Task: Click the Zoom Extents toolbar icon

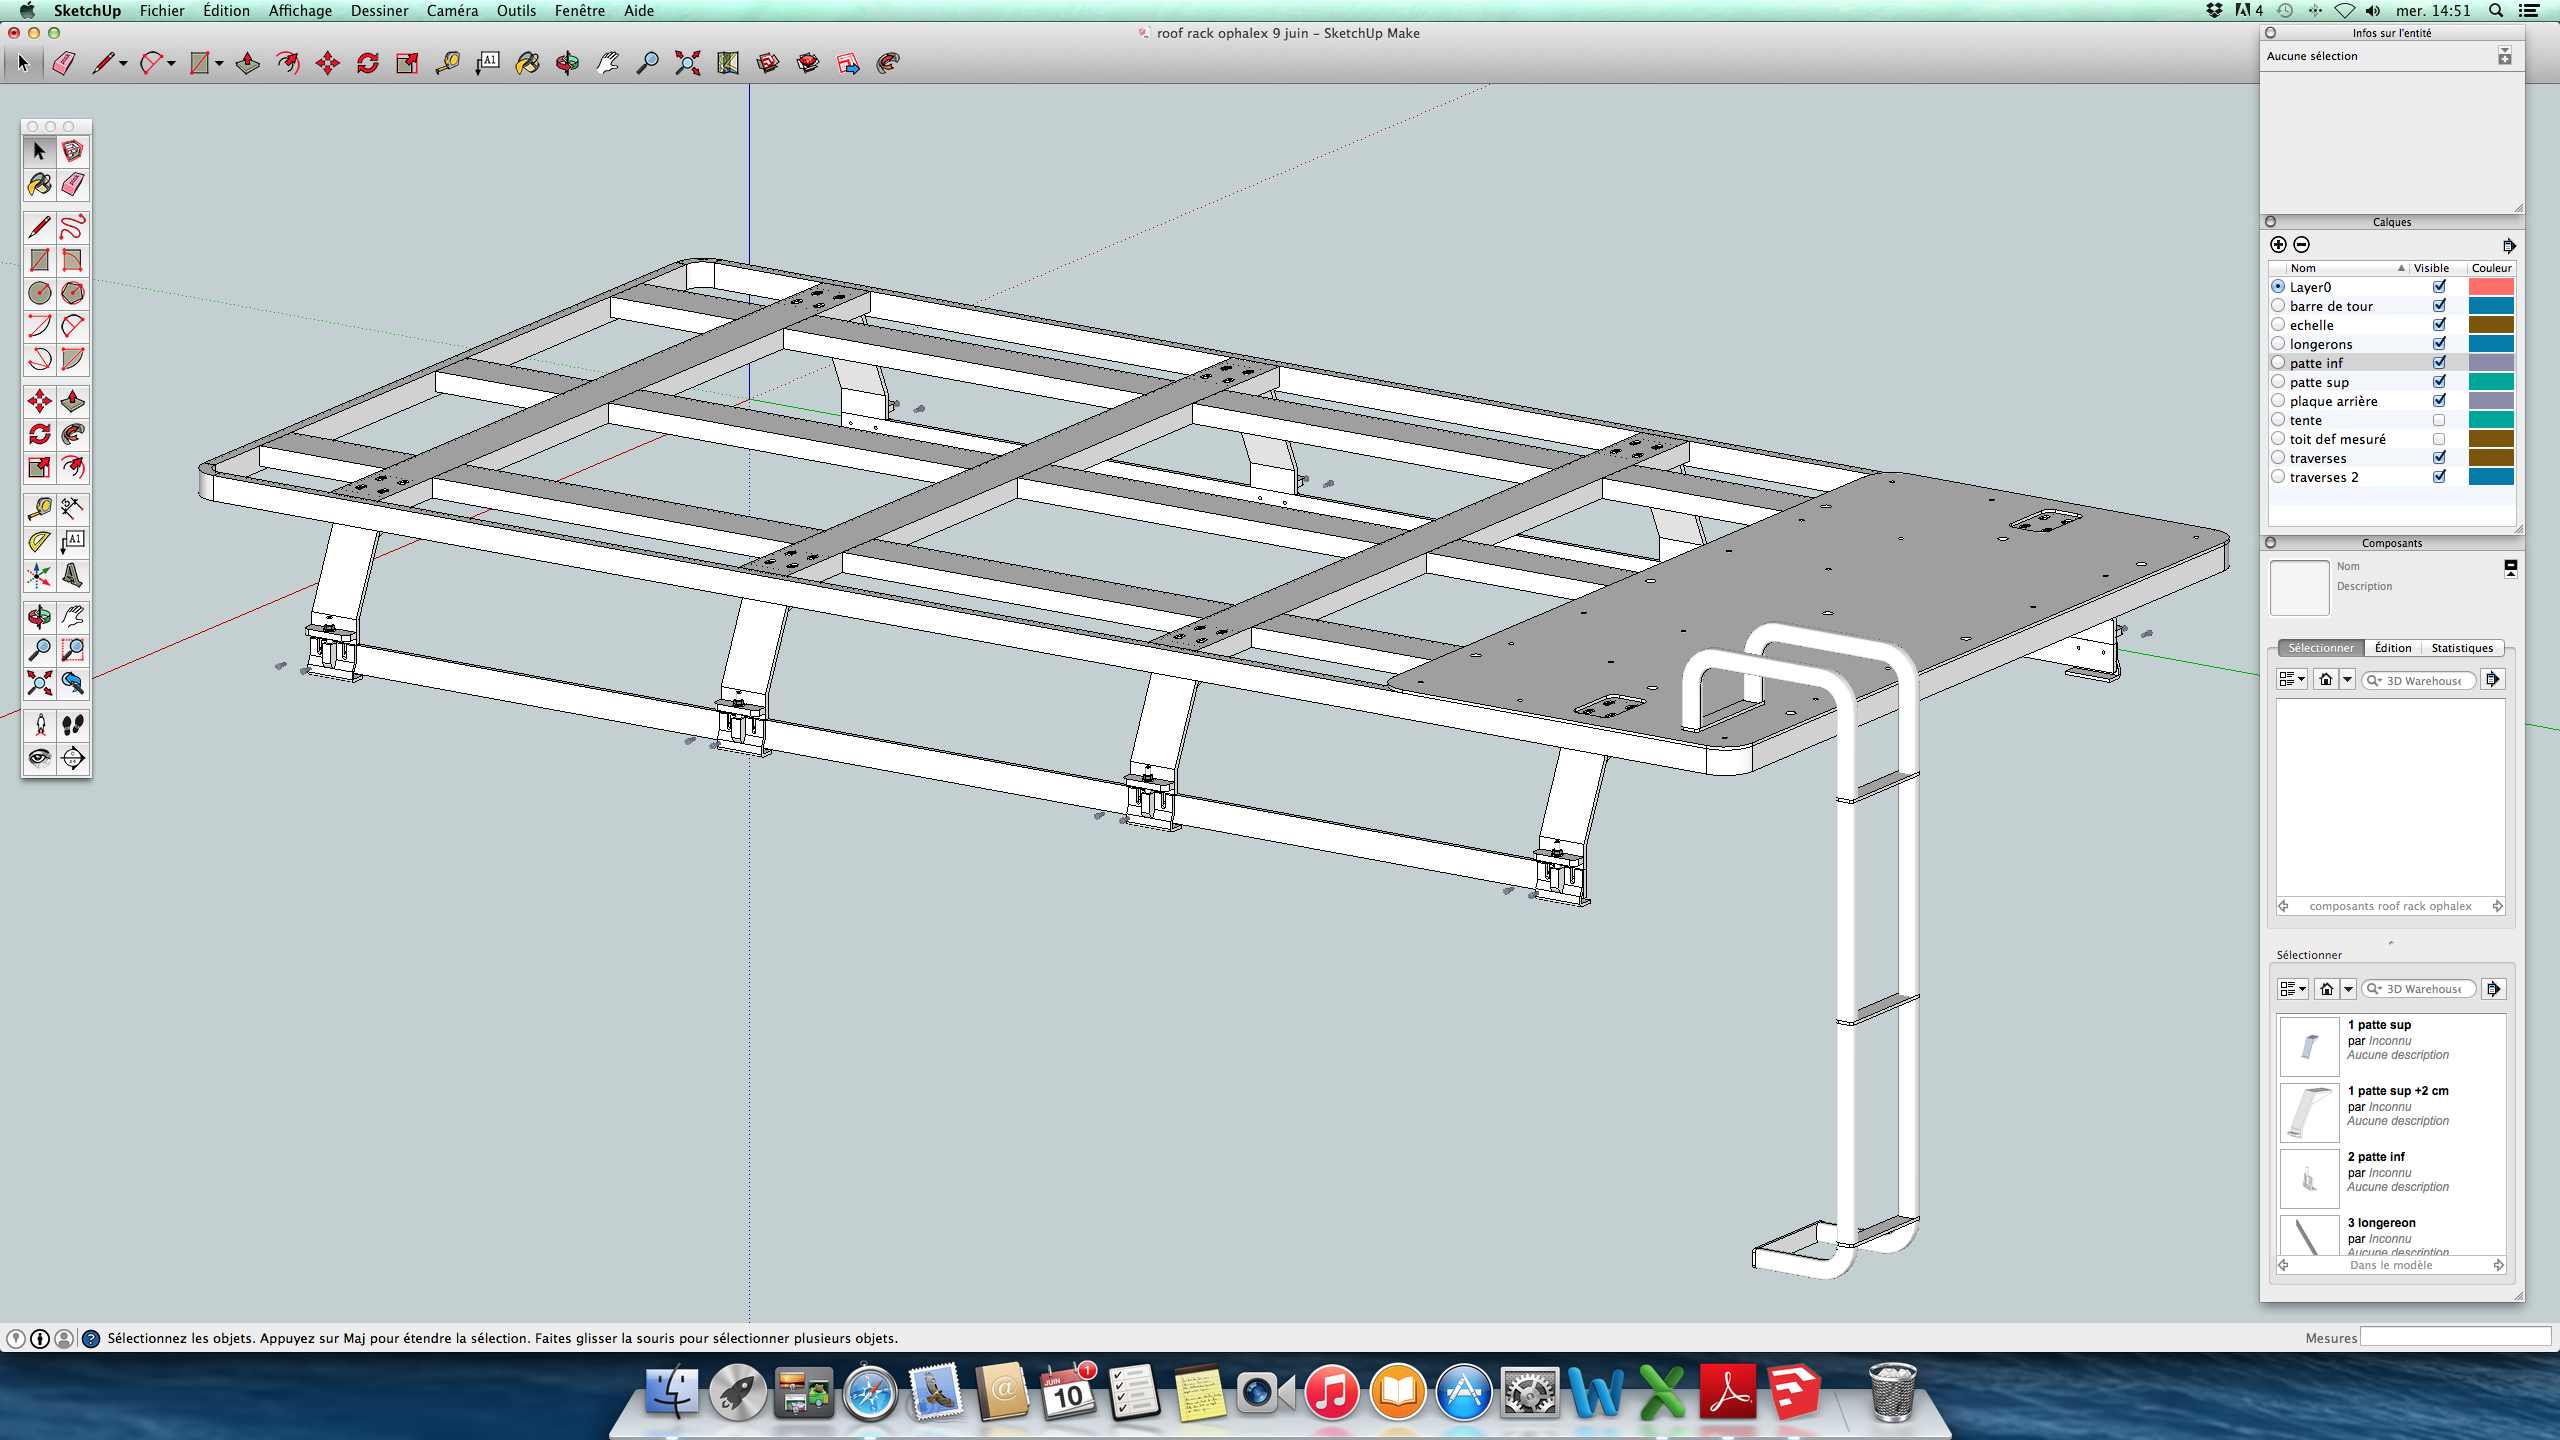Action: click(x=687, y=63)
